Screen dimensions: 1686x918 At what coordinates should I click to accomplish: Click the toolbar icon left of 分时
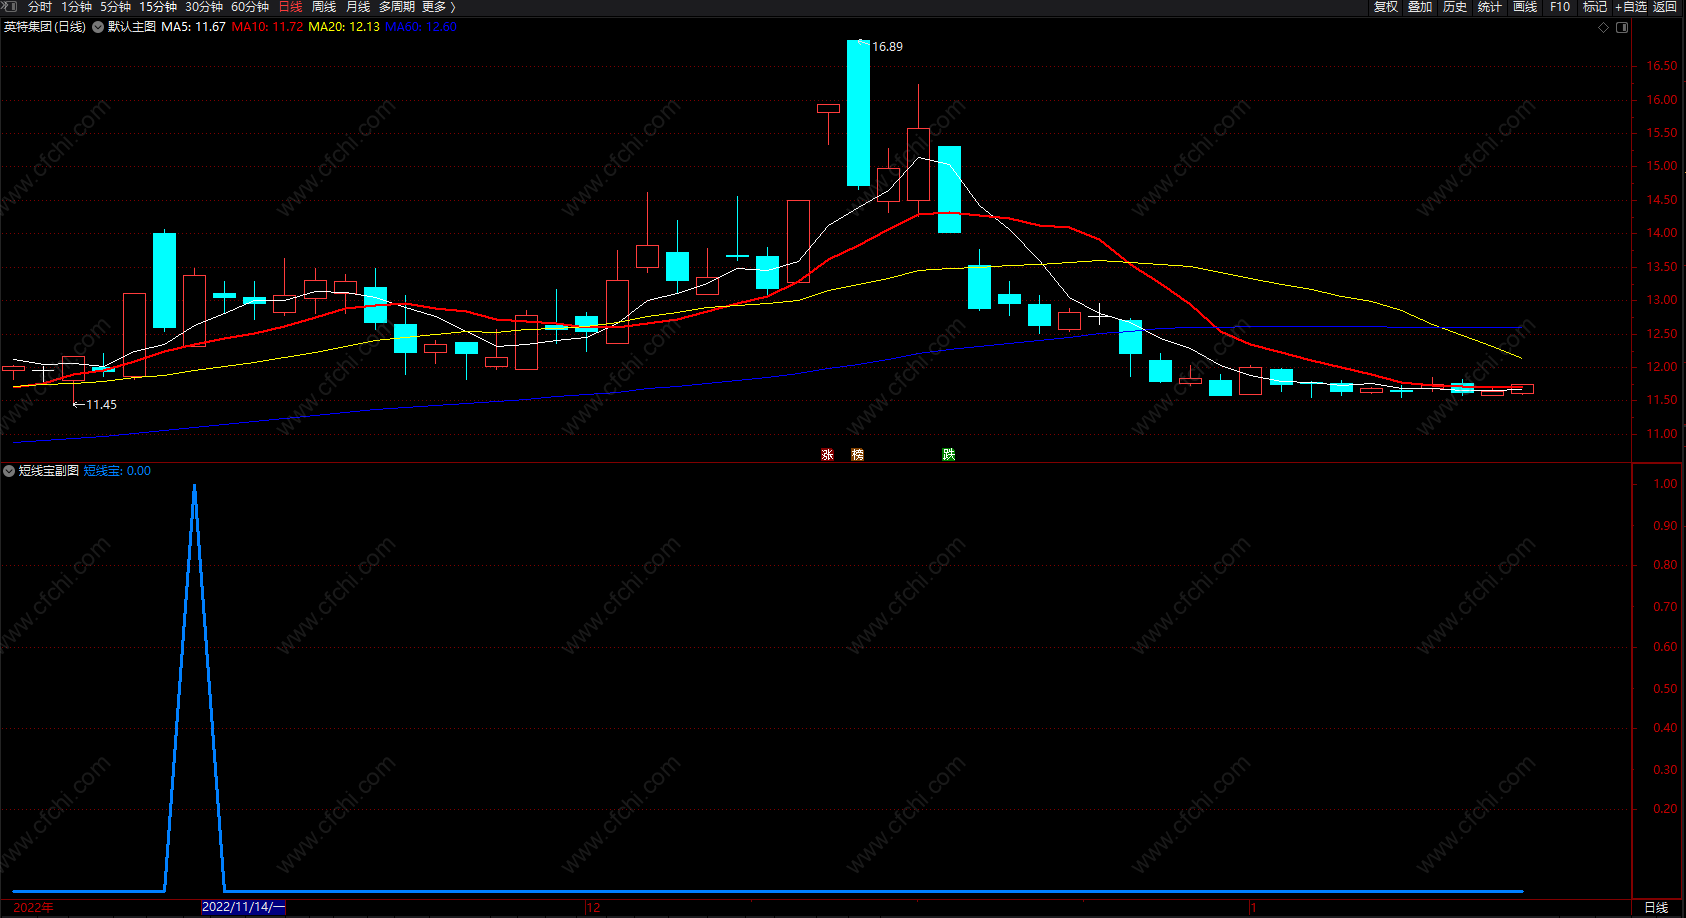[x=10, y=7]
